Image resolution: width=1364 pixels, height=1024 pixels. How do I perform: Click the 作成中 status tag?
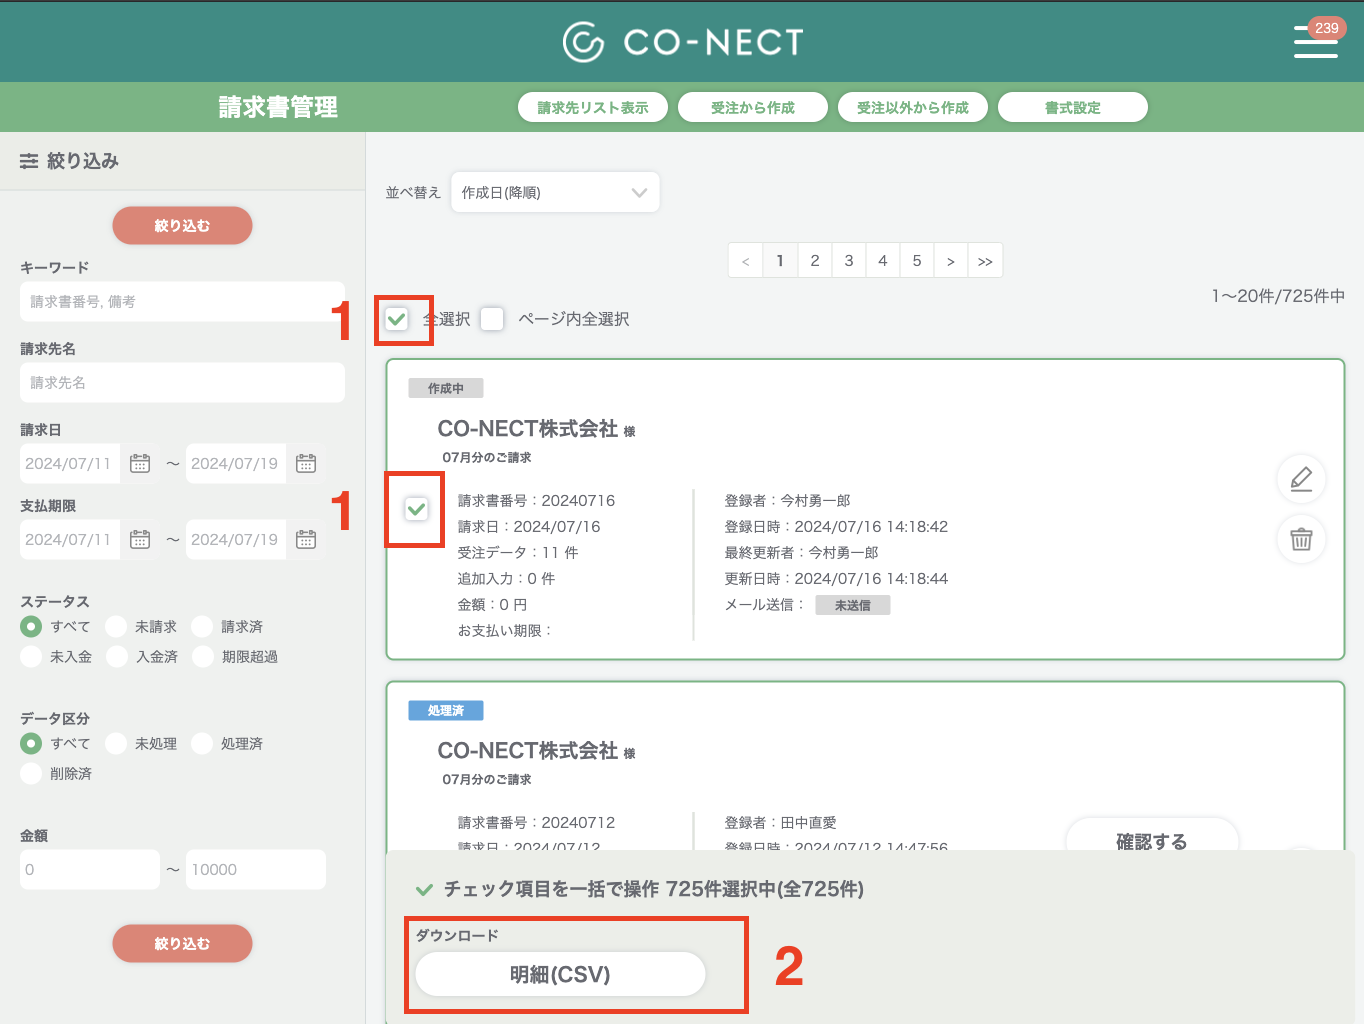[x=446, y=388]
